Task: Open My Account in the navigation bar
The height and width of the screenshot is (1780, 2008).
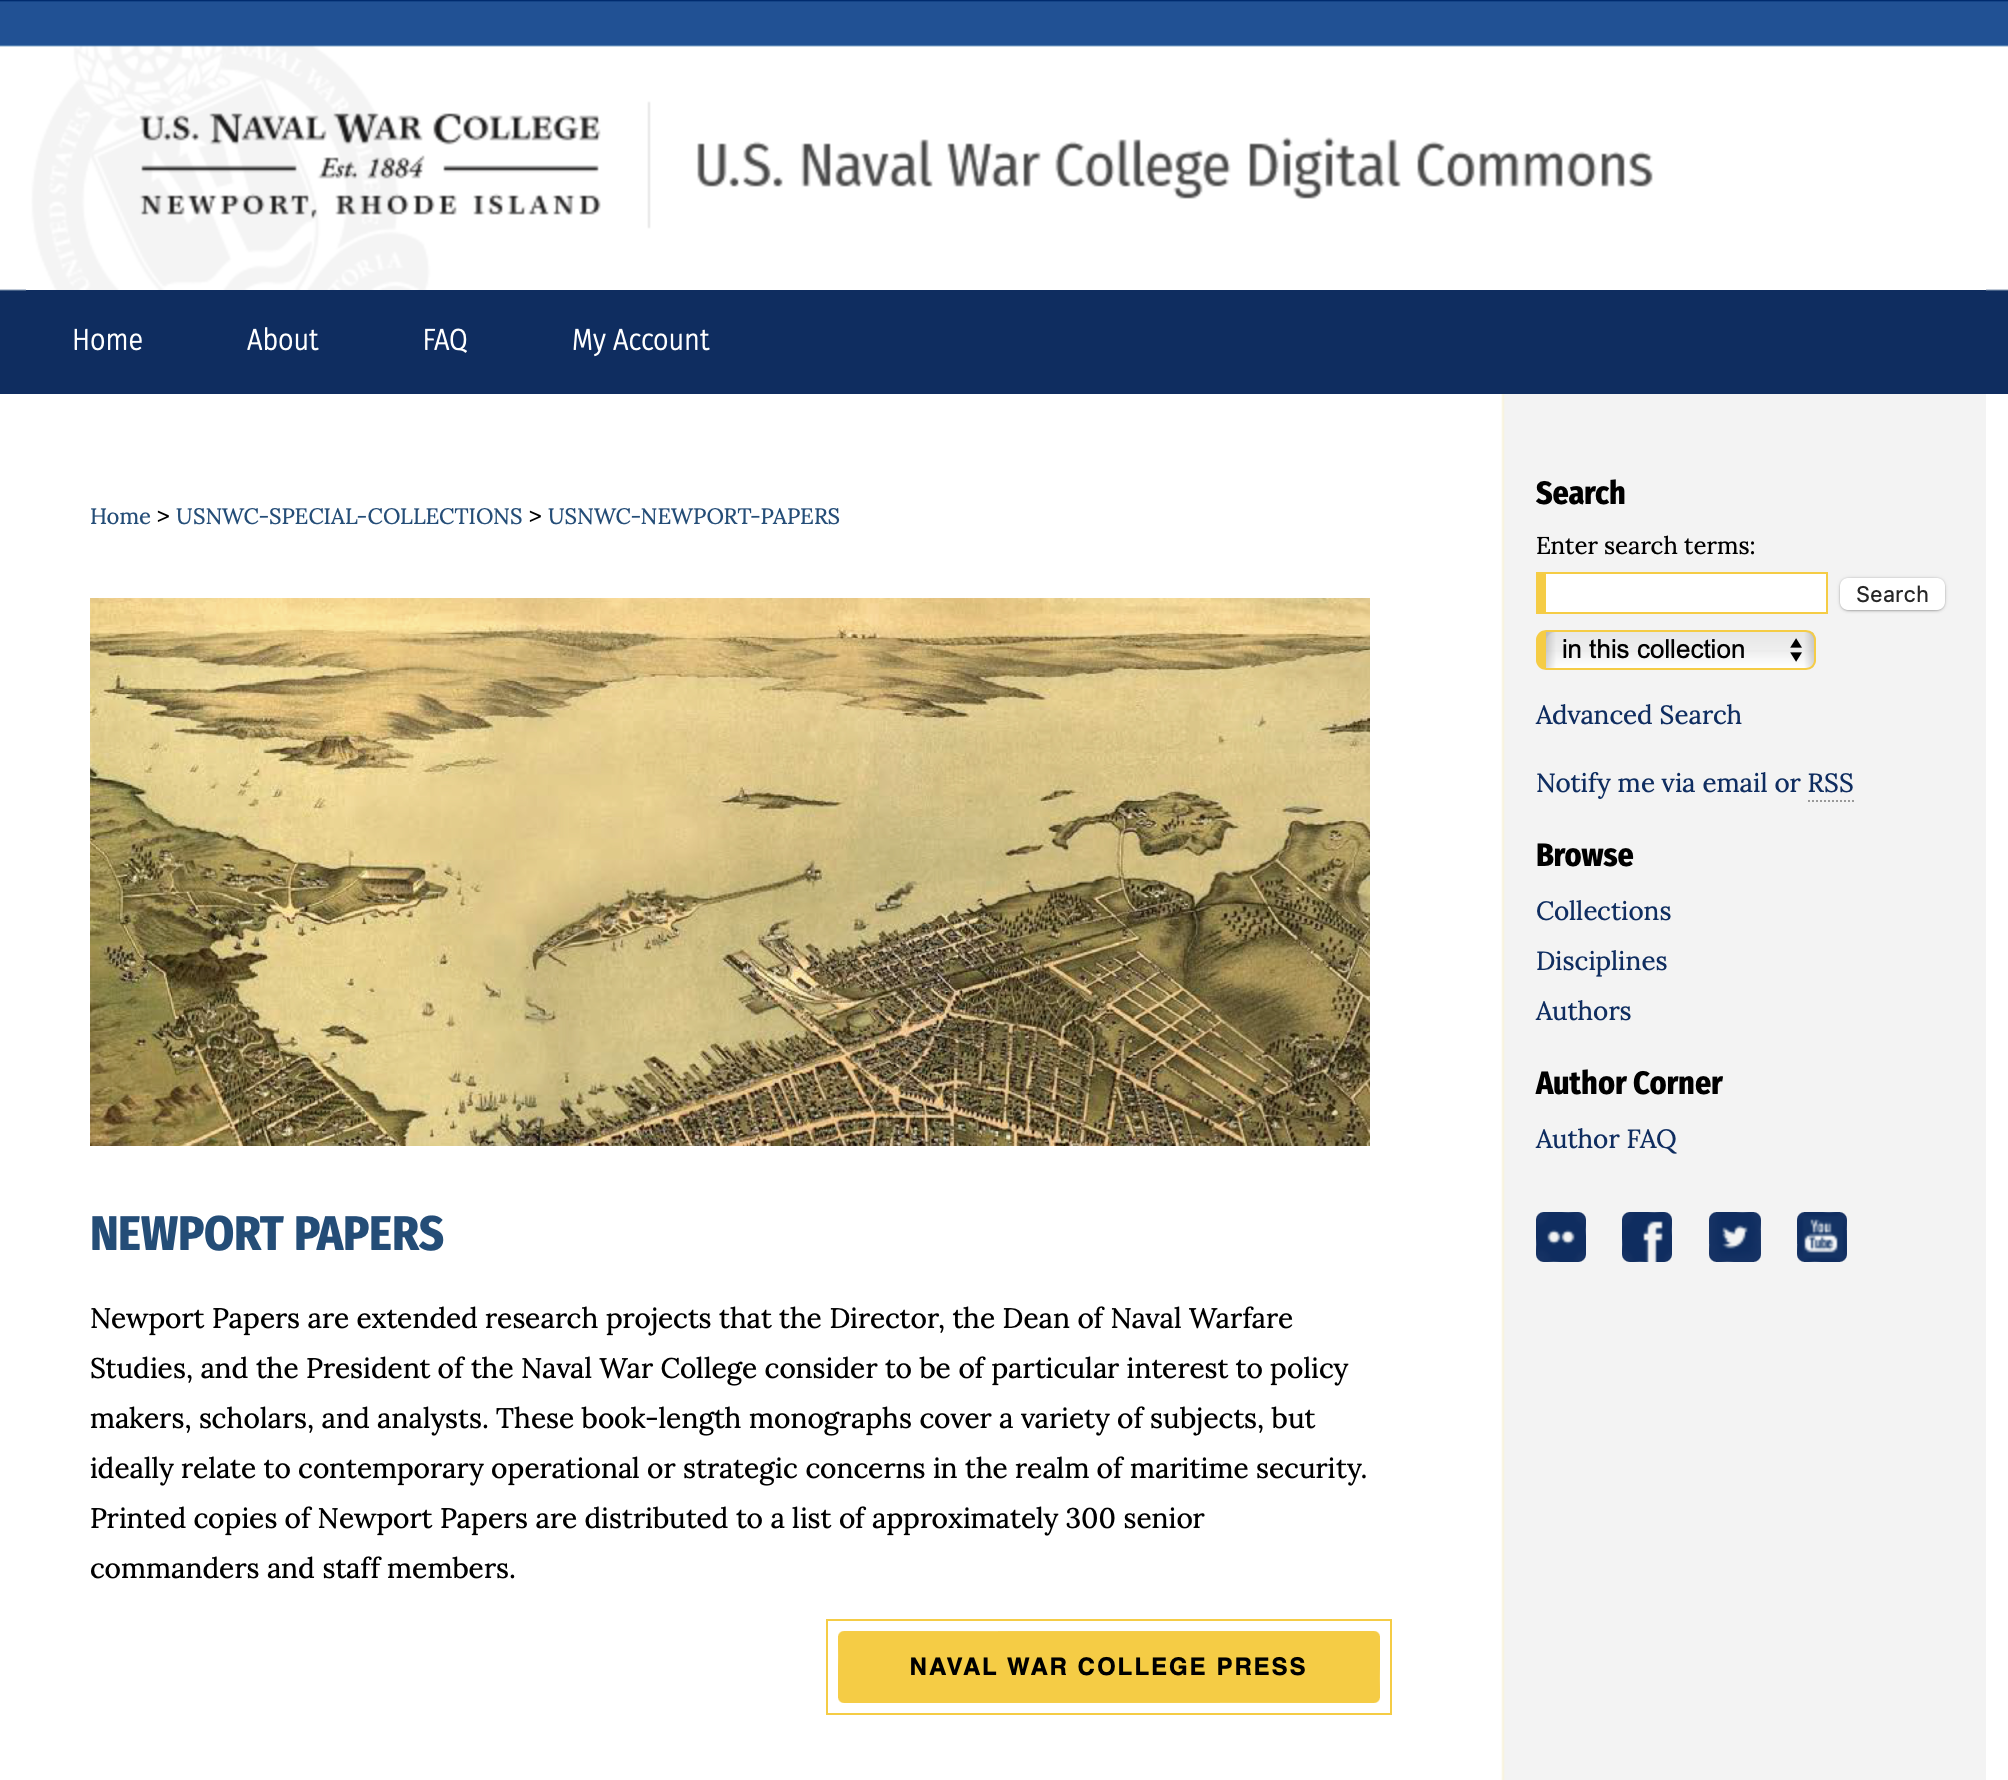Action: click(x=641, y=341)
